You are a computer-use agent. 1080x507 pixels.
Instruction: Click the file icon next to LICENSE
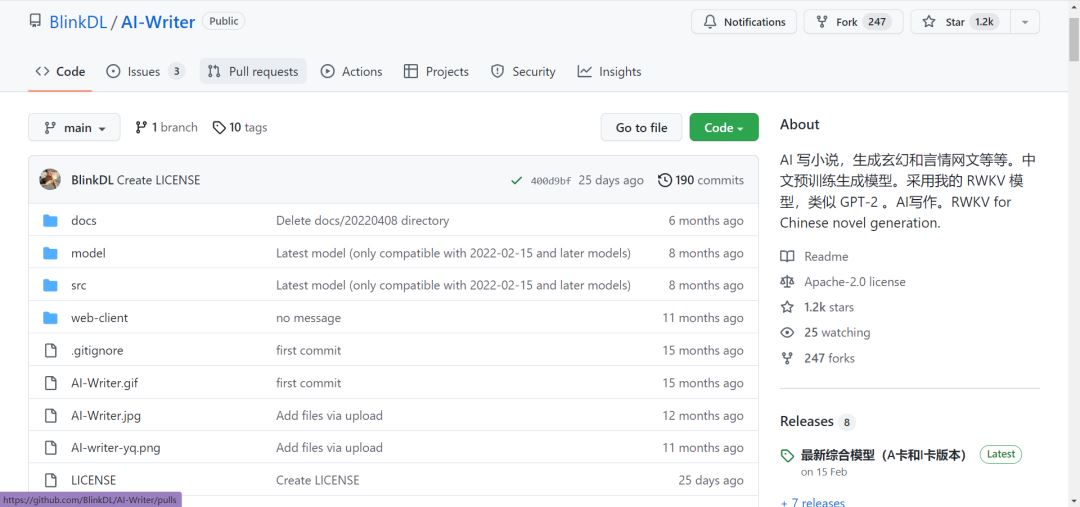pyautogui.click(x=50, y=480)
